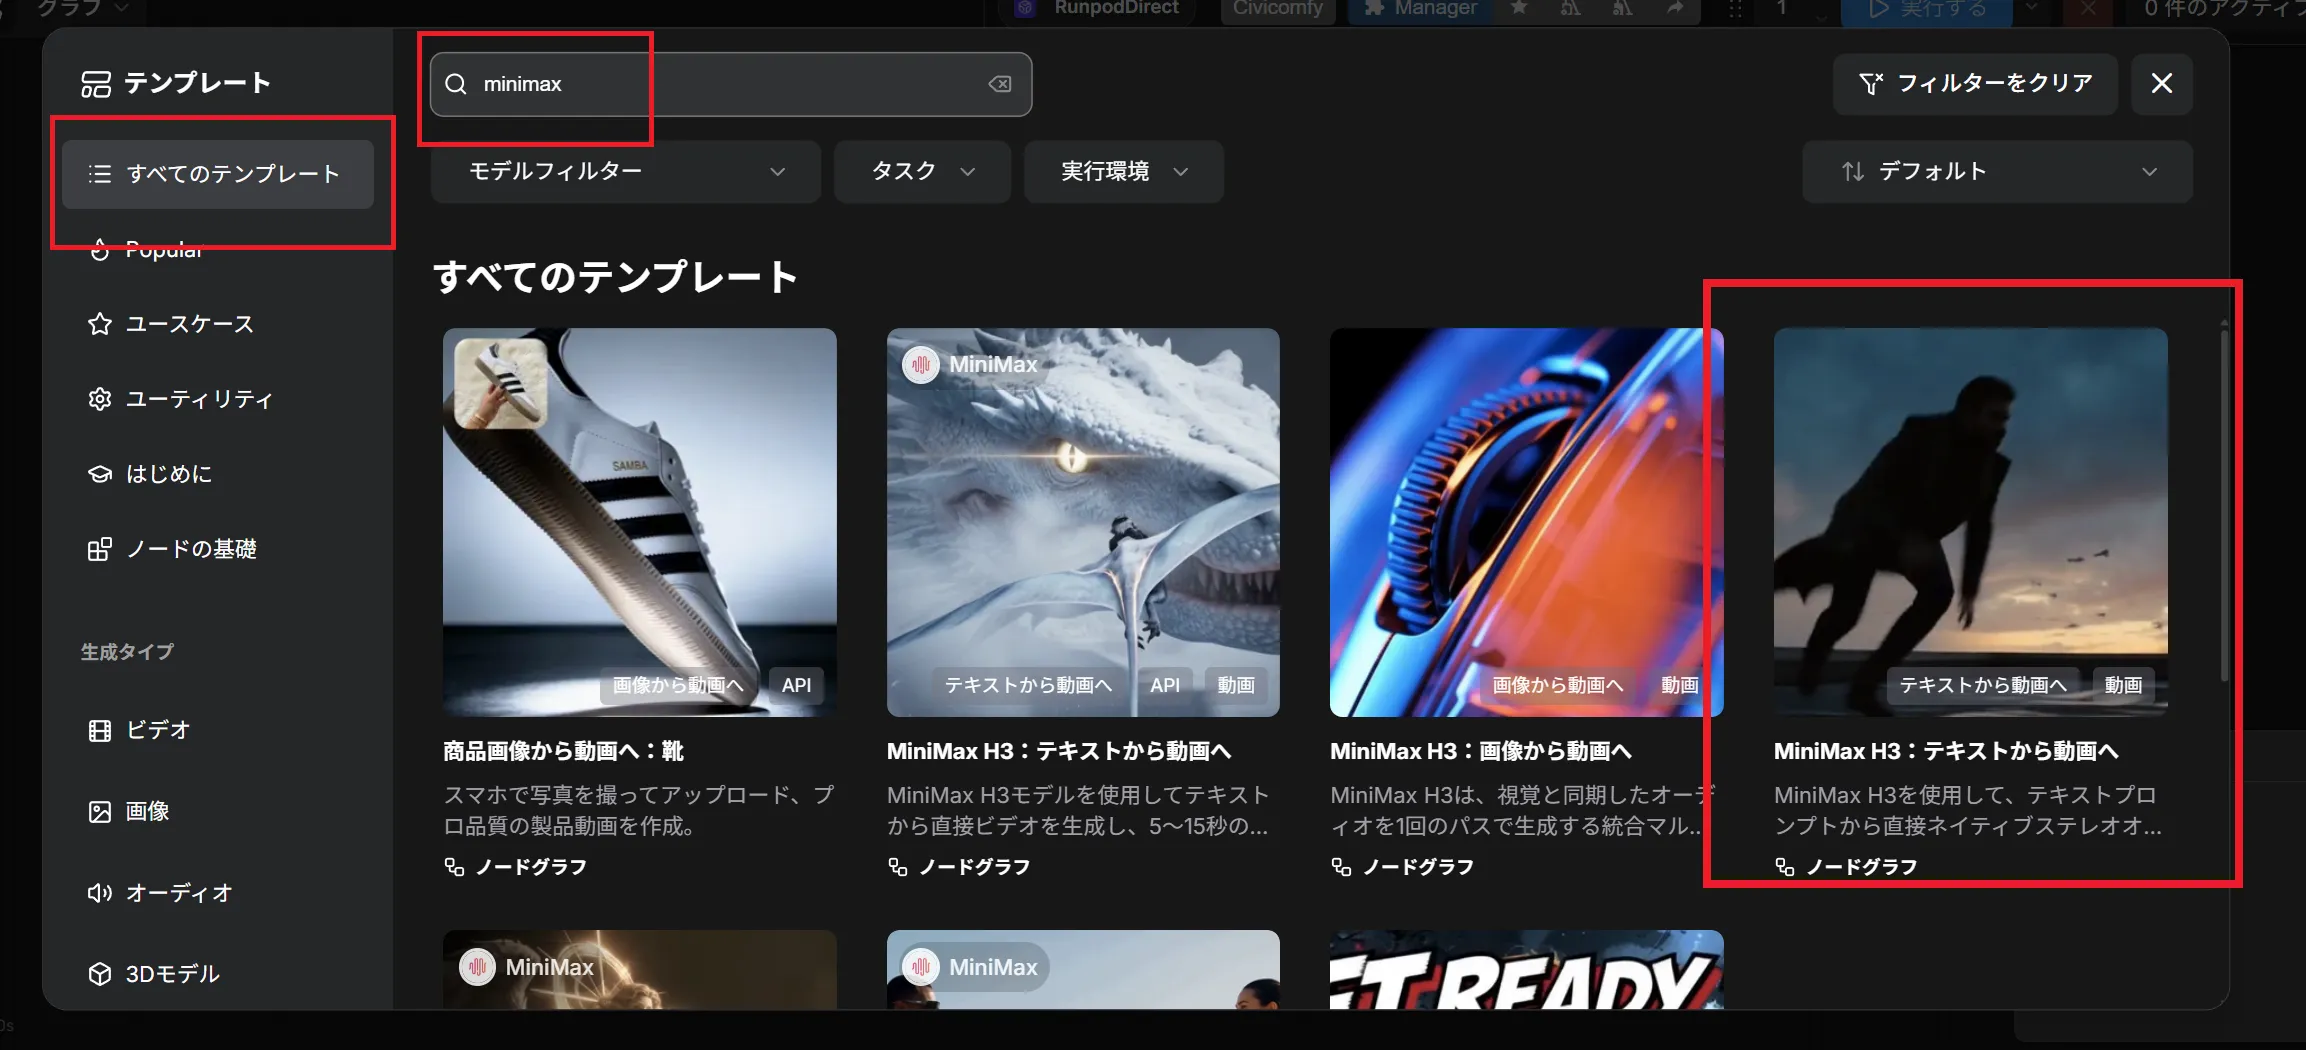Click the cube icon beside 3Dモデル
The height and width of the screenshot is (1050, 2306).
(100, 974)
